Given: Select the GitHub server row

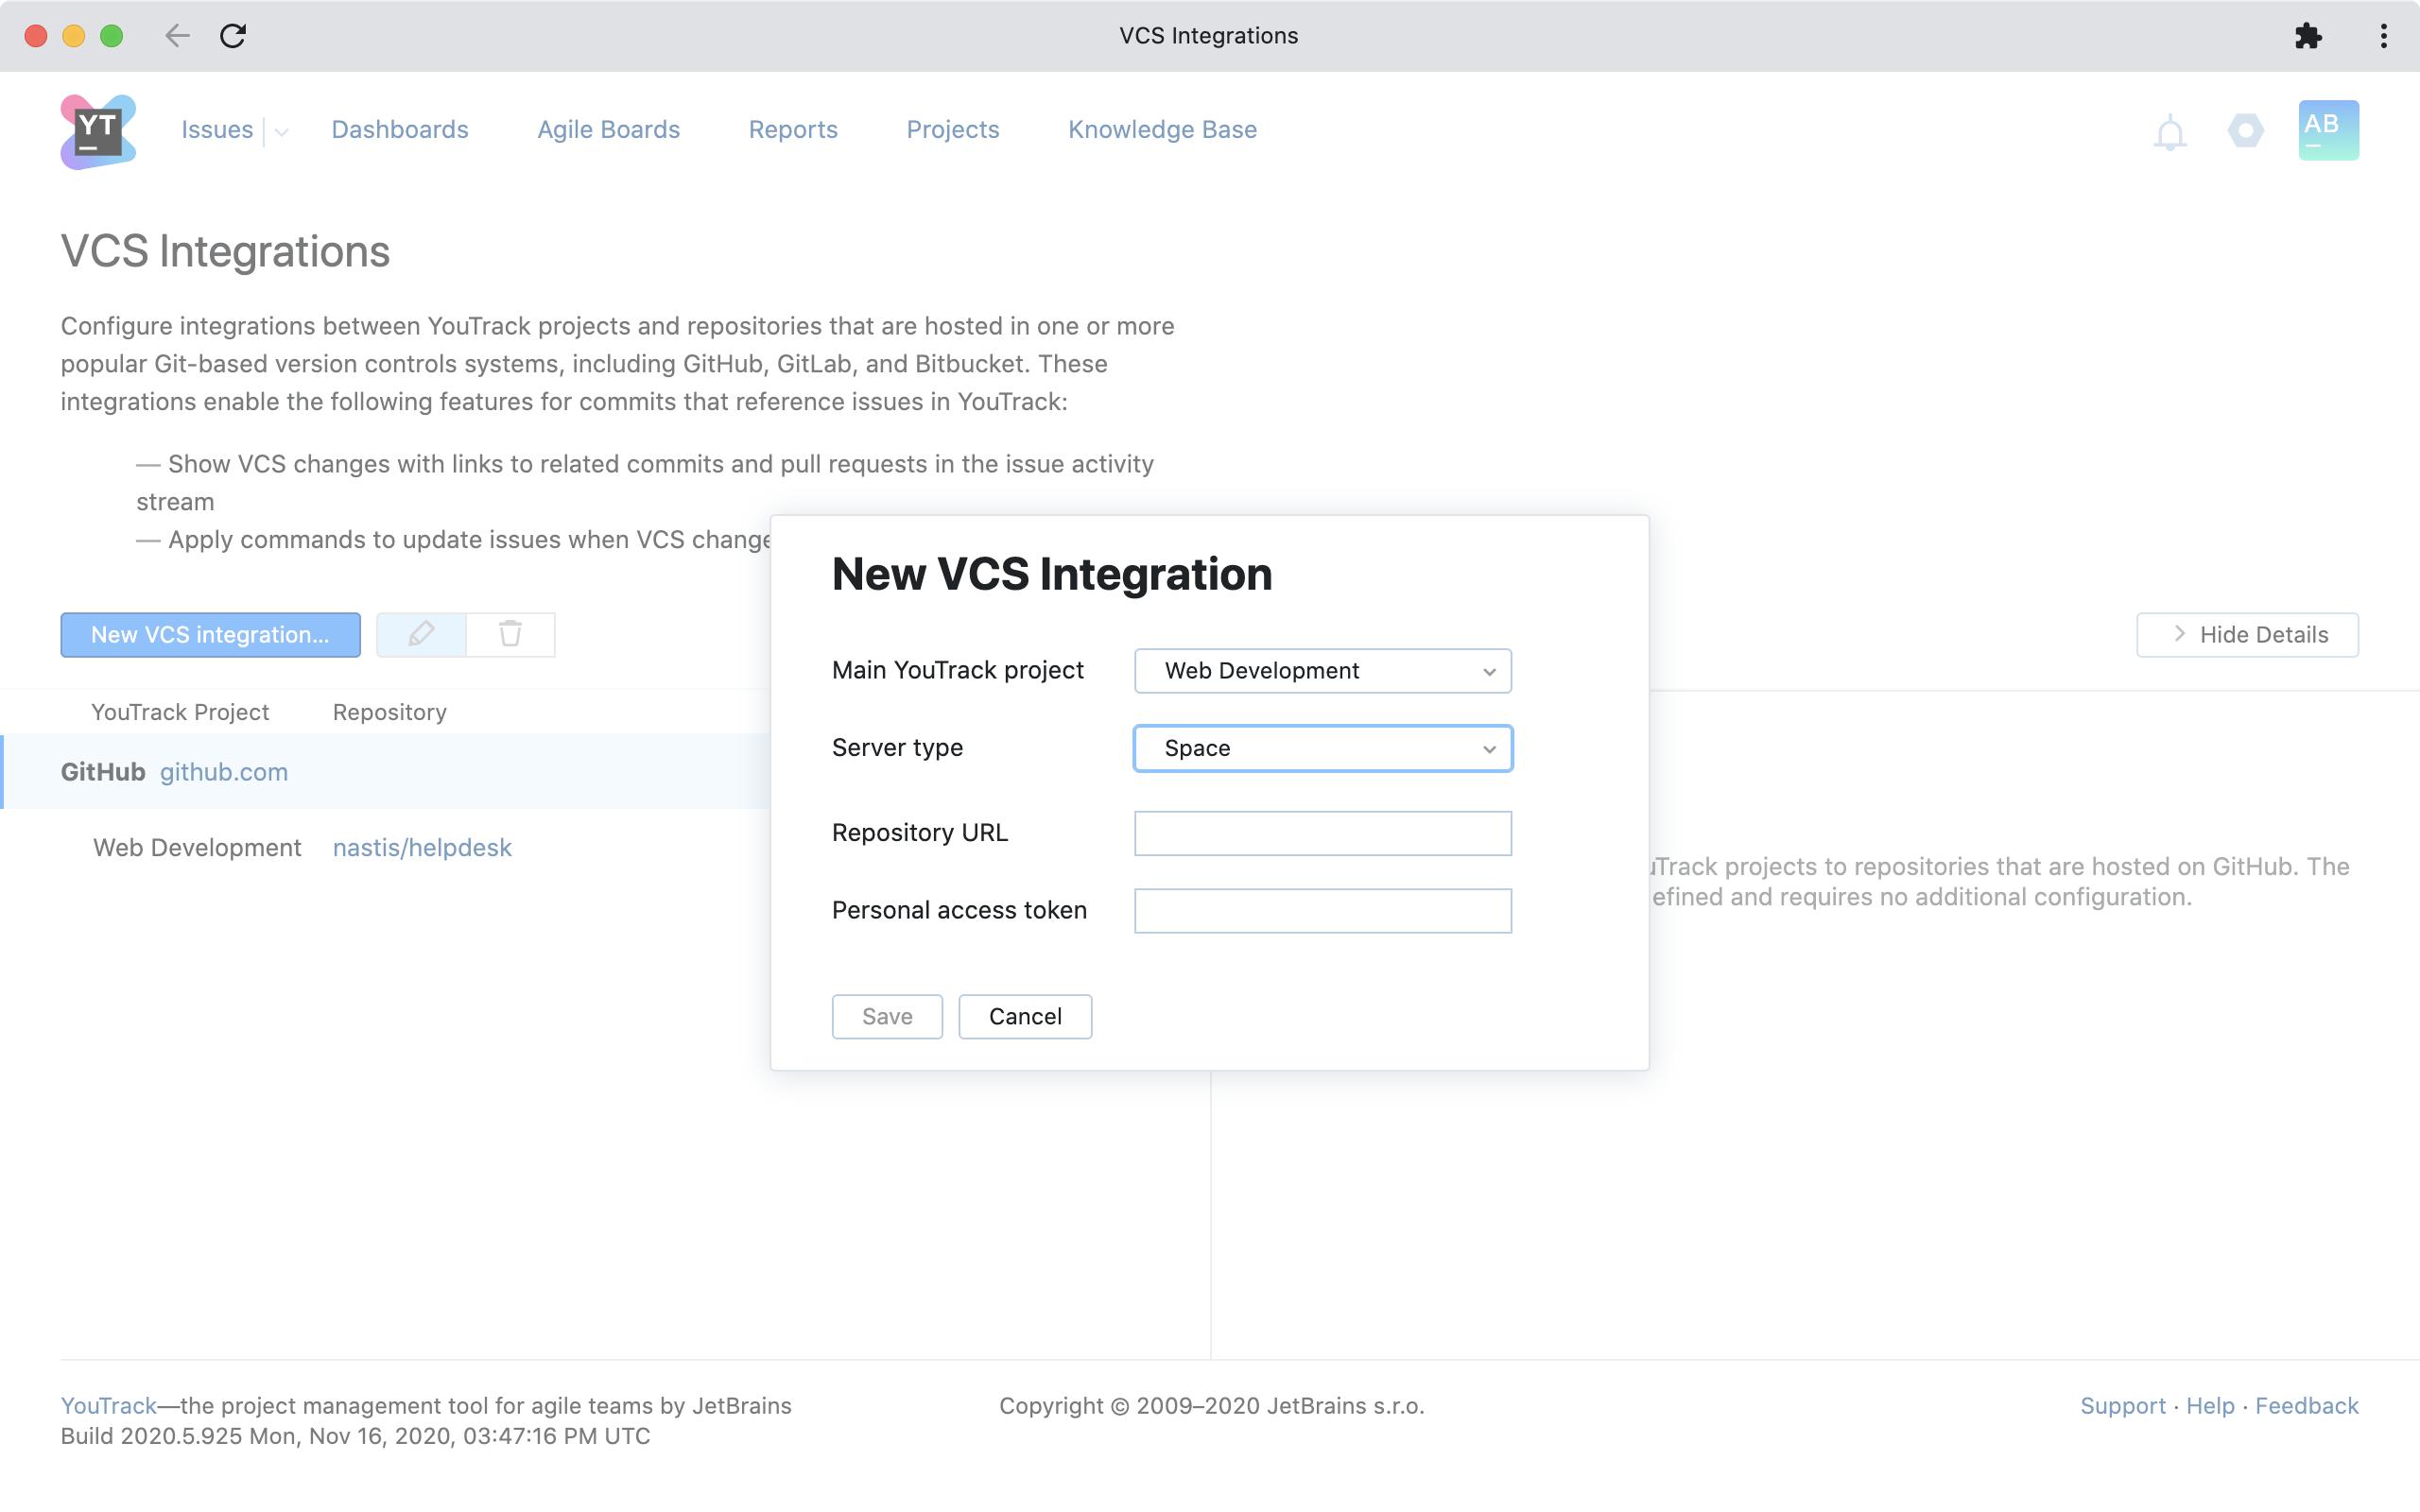Looking at the screenshot, I should point(386,771).
